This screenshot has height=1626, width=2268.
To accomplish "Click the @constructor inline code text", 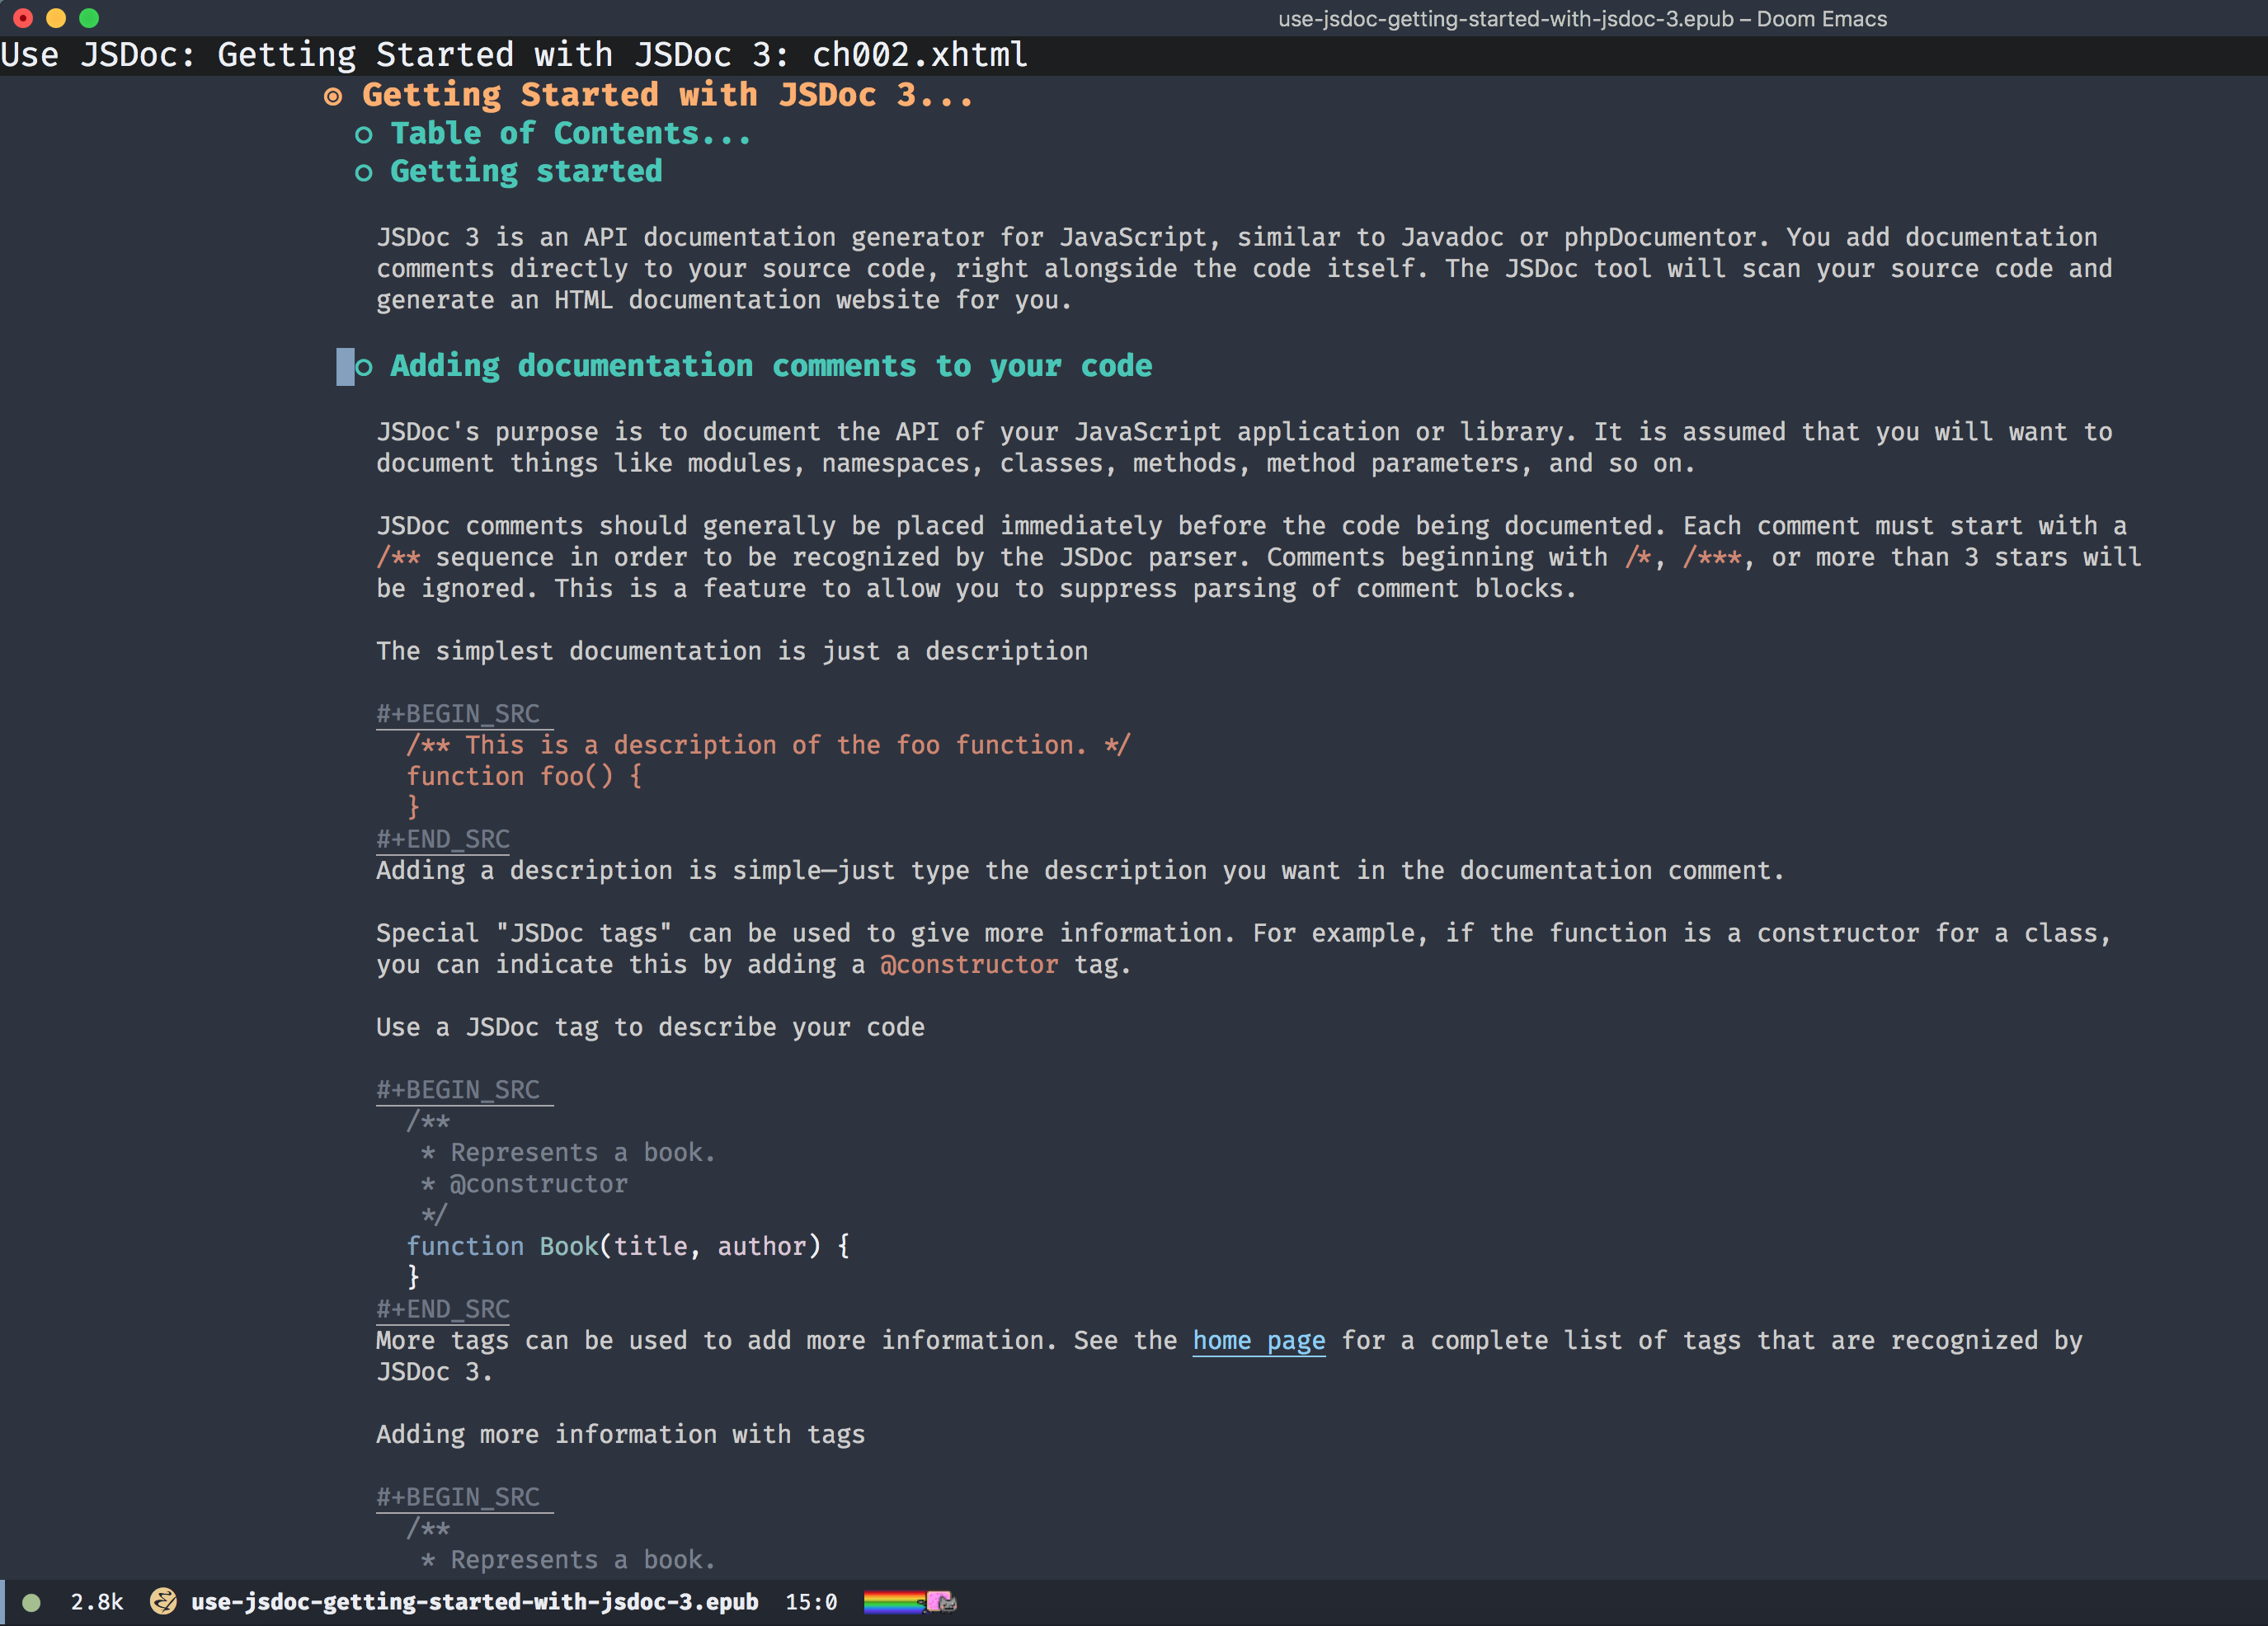I will tap(968, 965).
